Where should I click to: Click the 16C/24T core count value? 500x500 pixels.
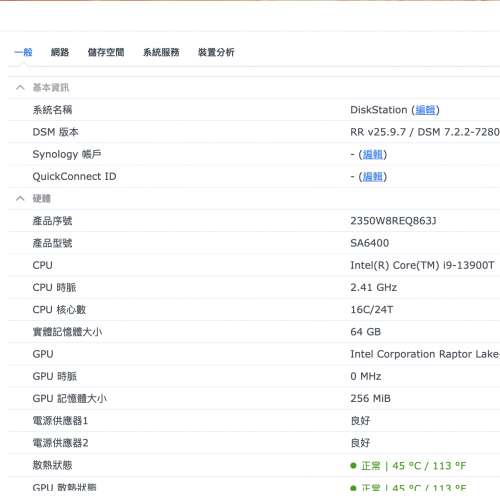point(372,310)
